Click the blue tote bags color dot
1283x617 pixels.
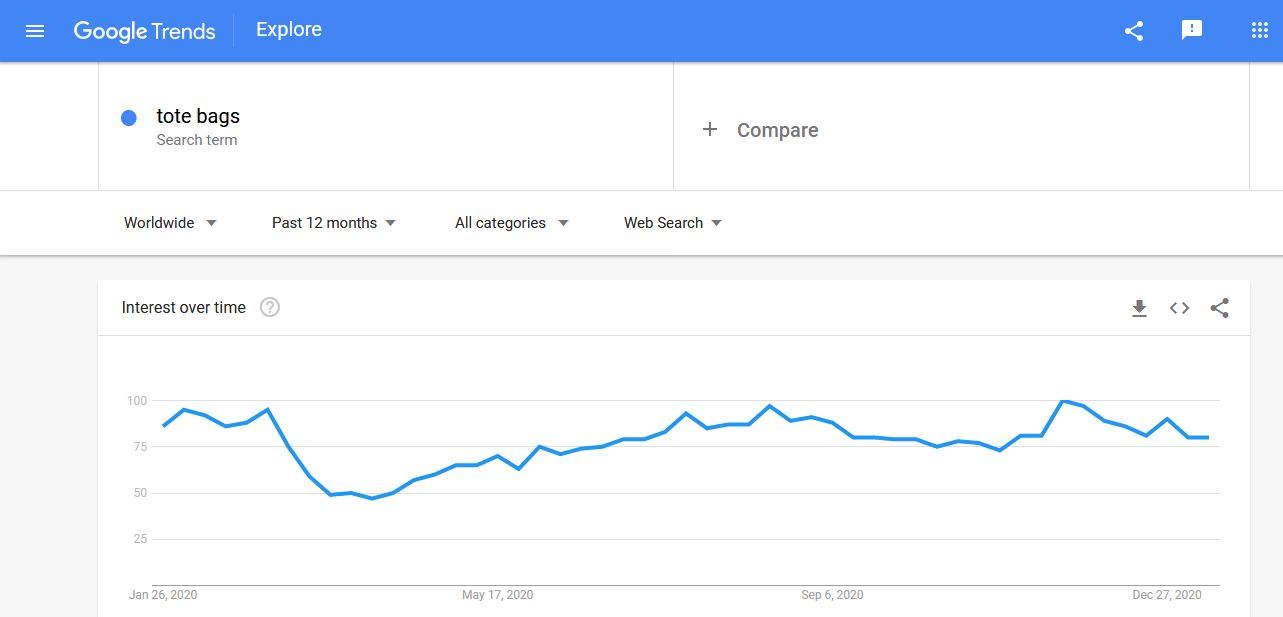(129, 118)
